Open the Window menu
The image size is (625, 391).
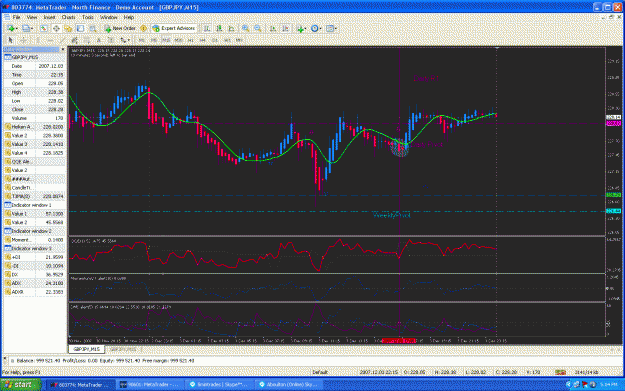pos(108,17)
